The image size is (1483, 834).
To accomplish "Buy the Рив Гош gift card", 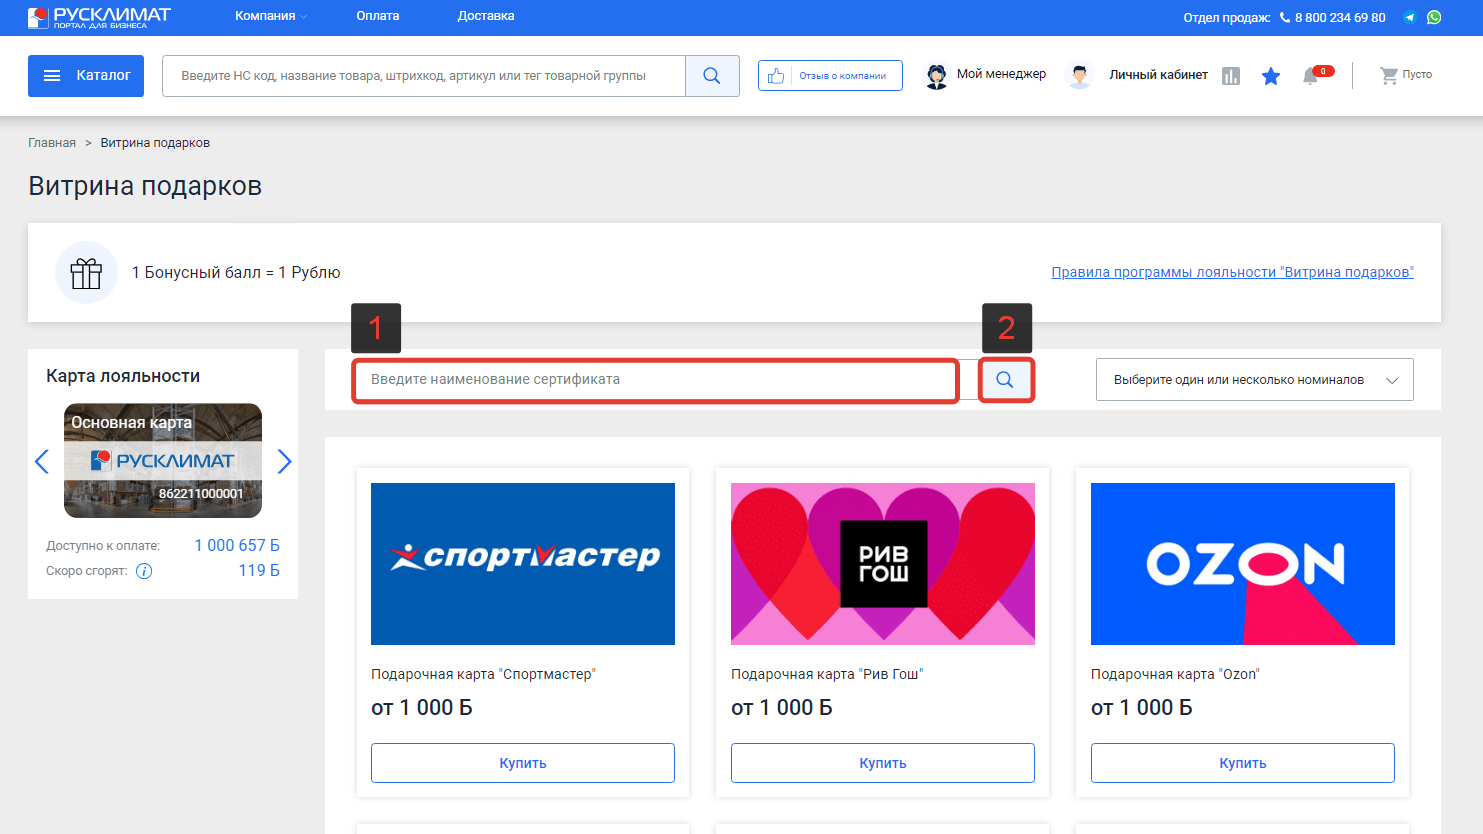I will point(883,763).
